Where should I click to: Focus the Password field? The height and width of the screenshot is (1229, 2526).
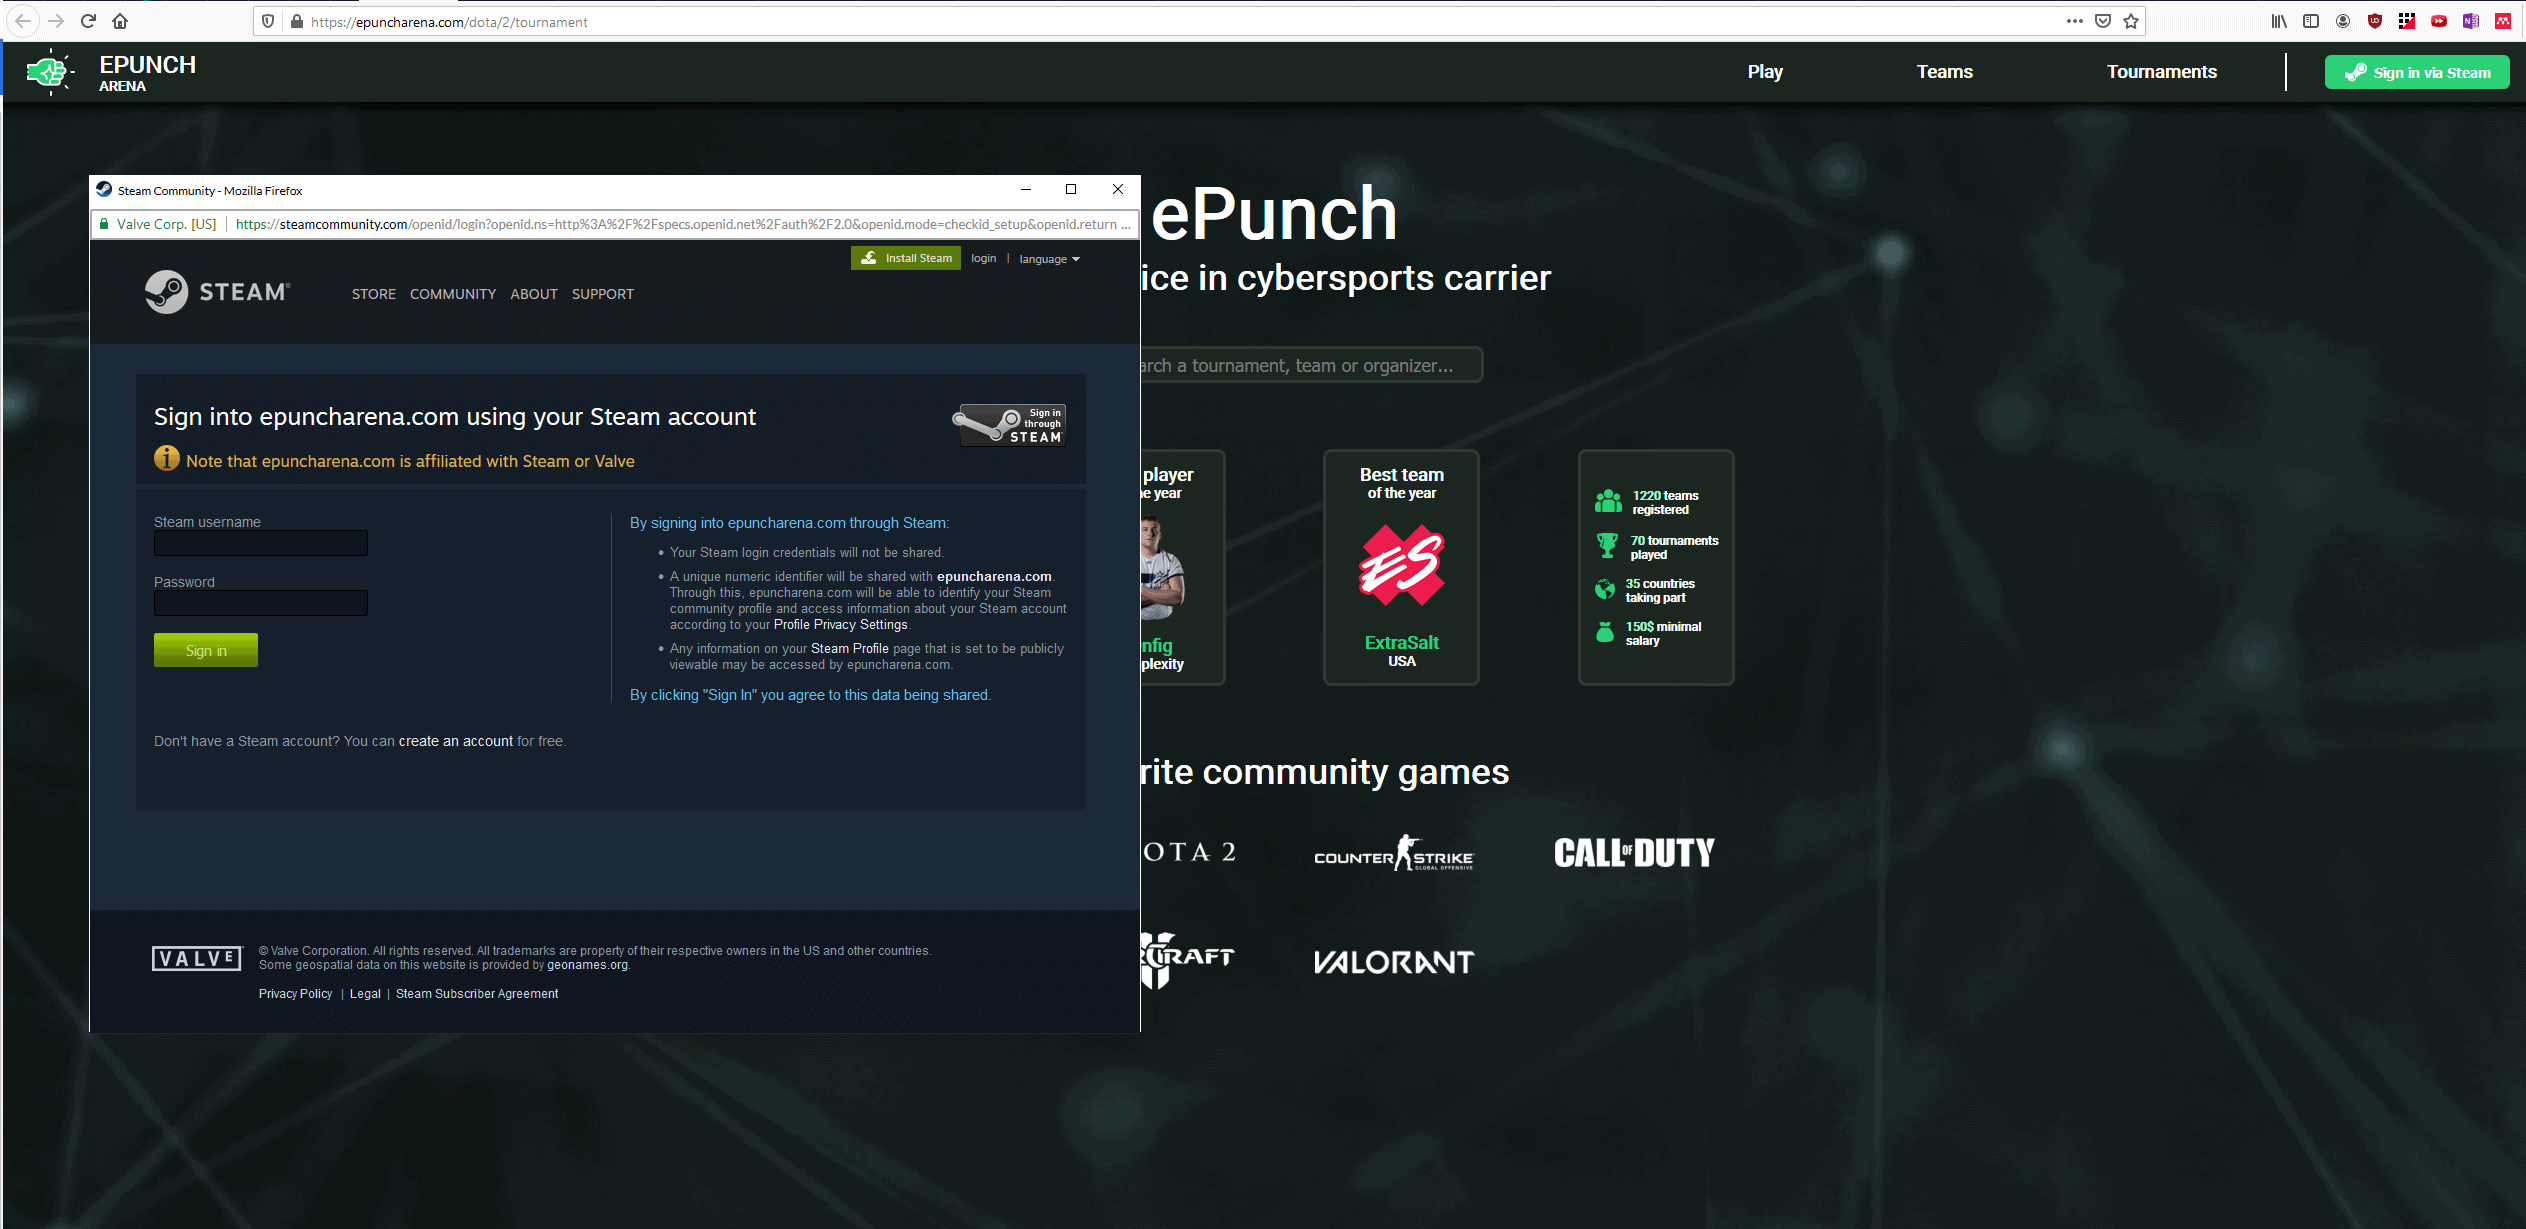tap(261, 603)
